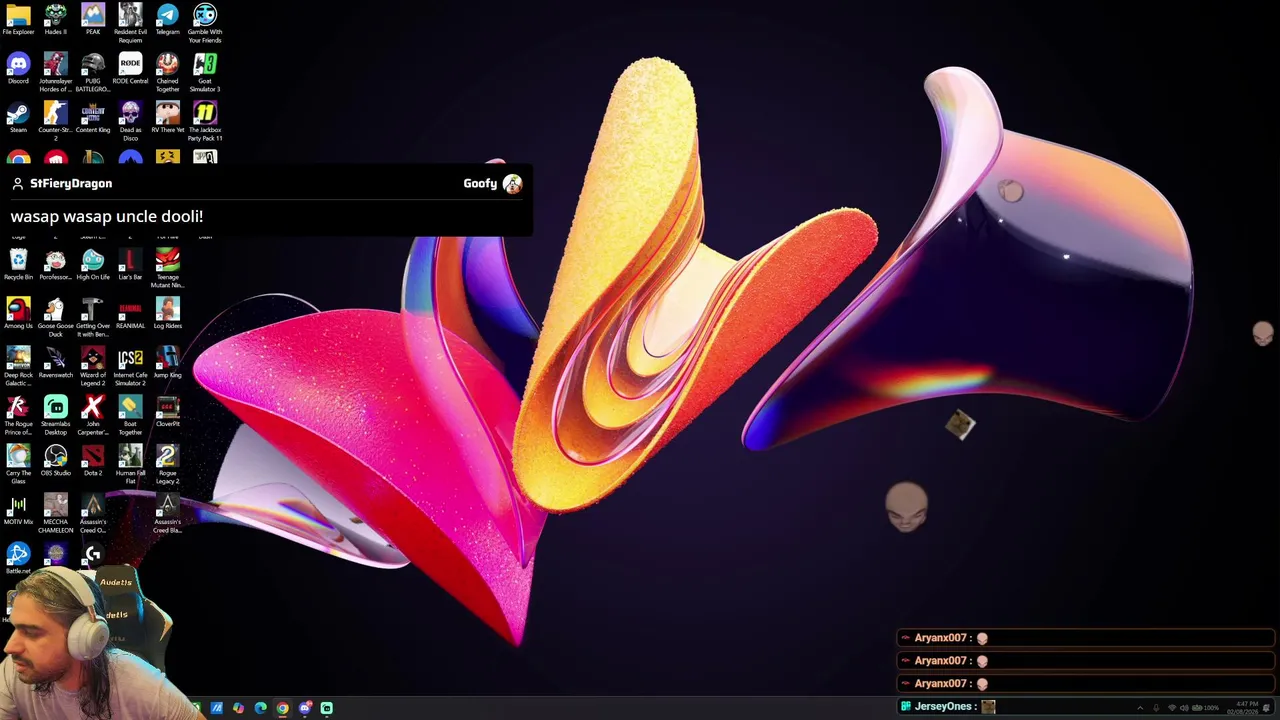Launch Assassin's Creed O... shortcut
The width and height of the screenshot is (1280, 720).
93,514
